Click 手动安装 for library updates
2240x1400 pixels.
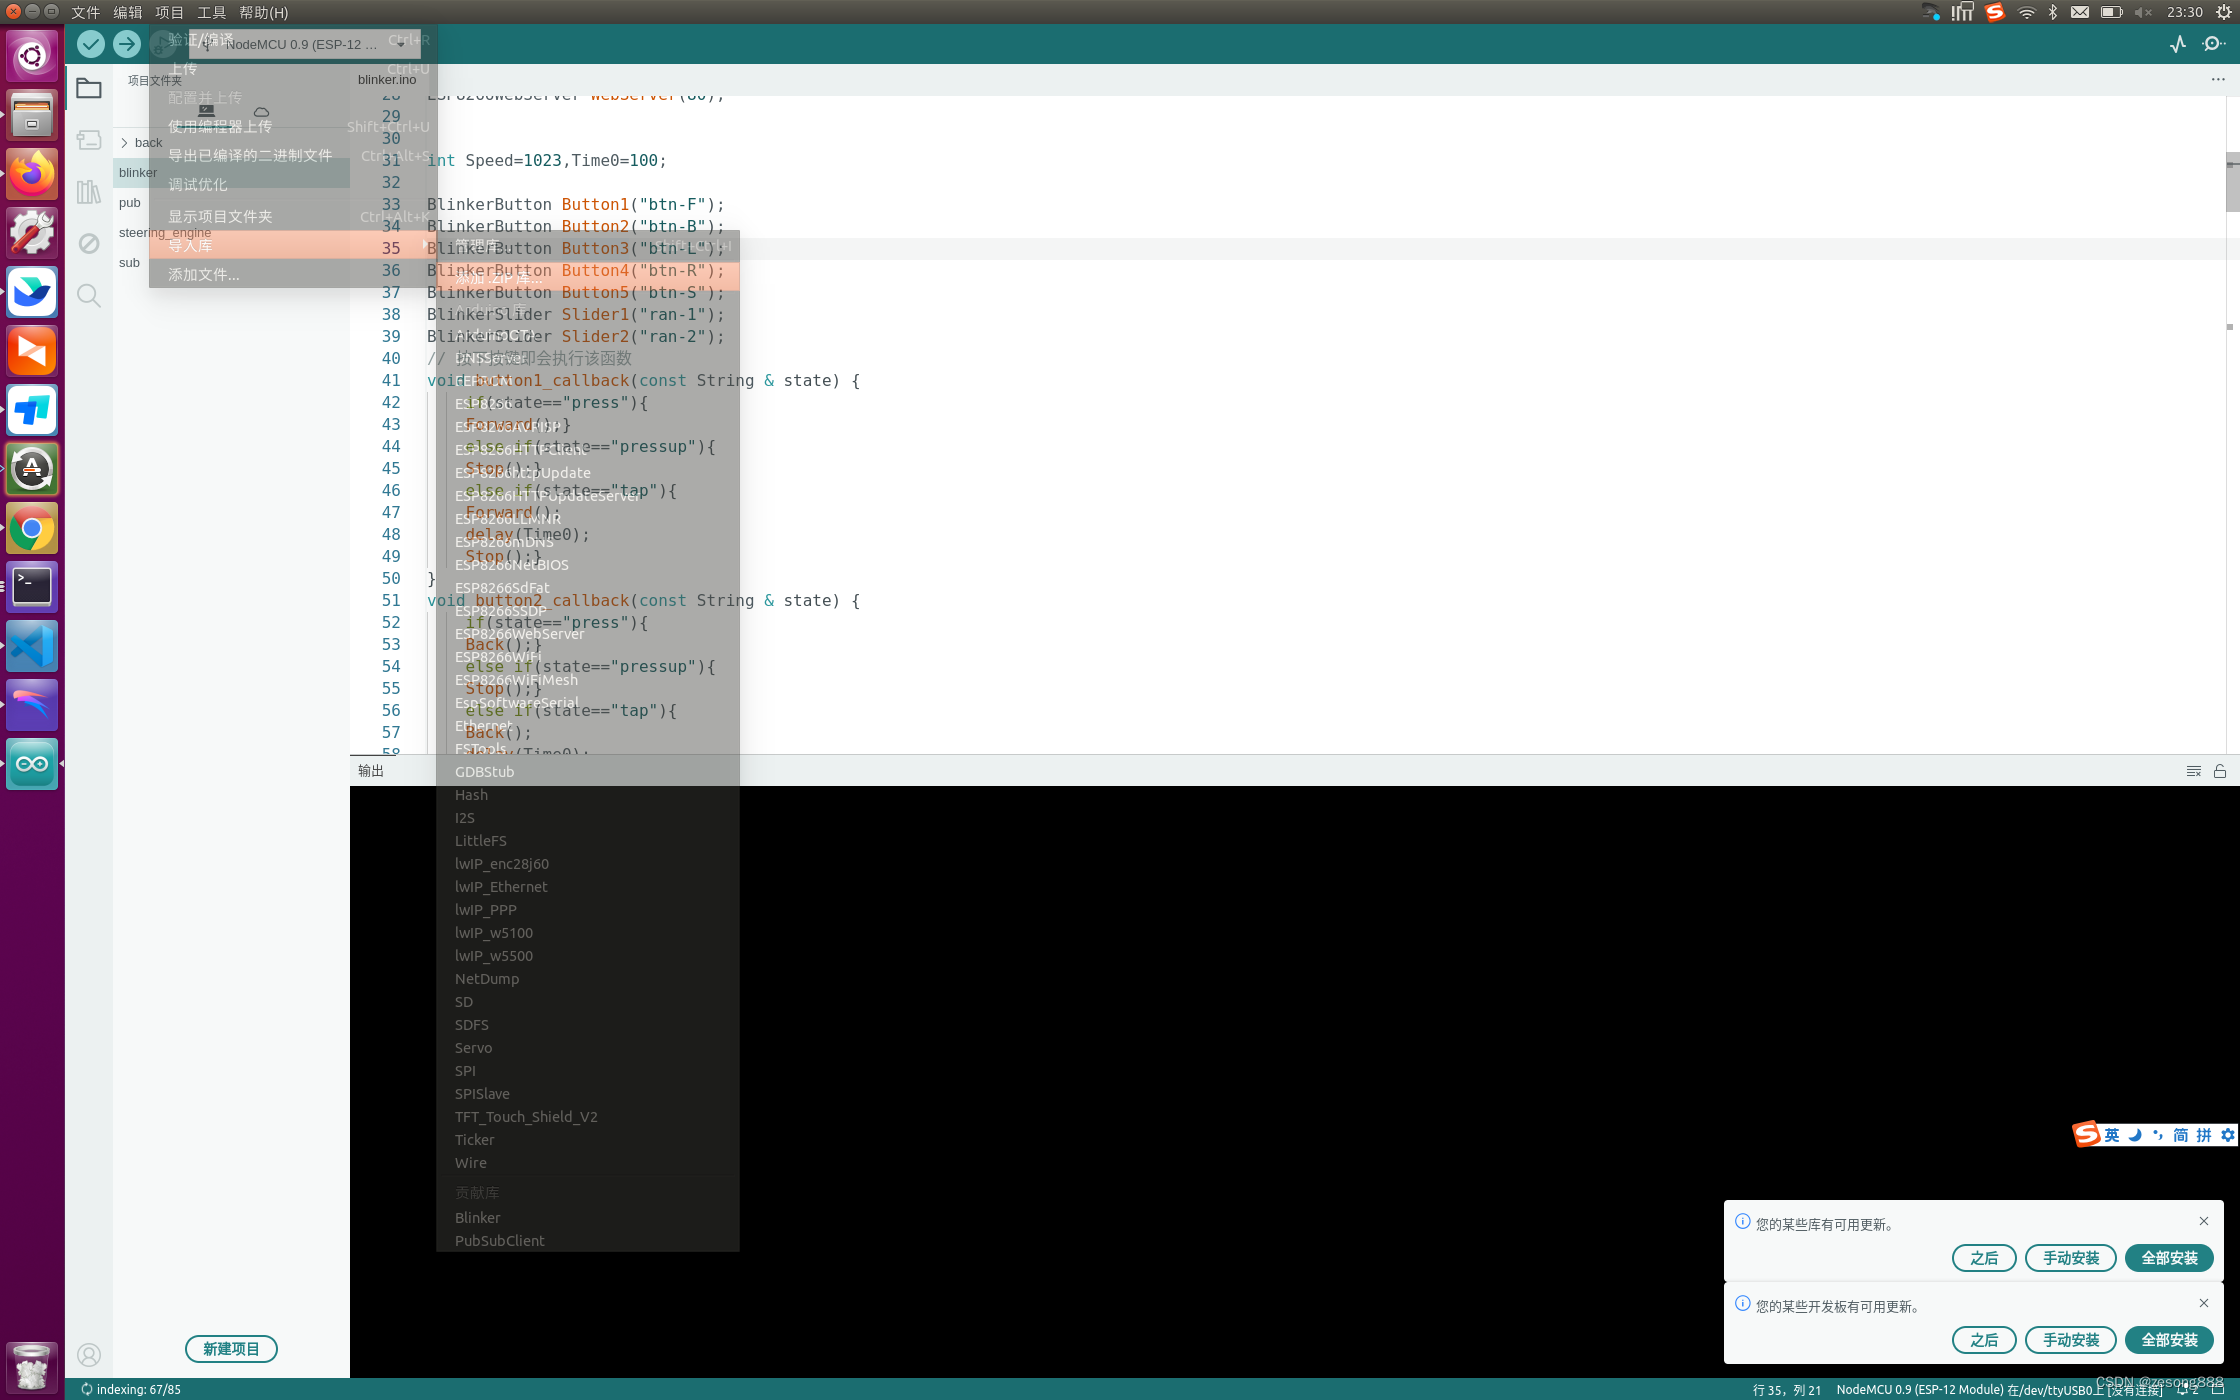[x=2071, y=1258]
